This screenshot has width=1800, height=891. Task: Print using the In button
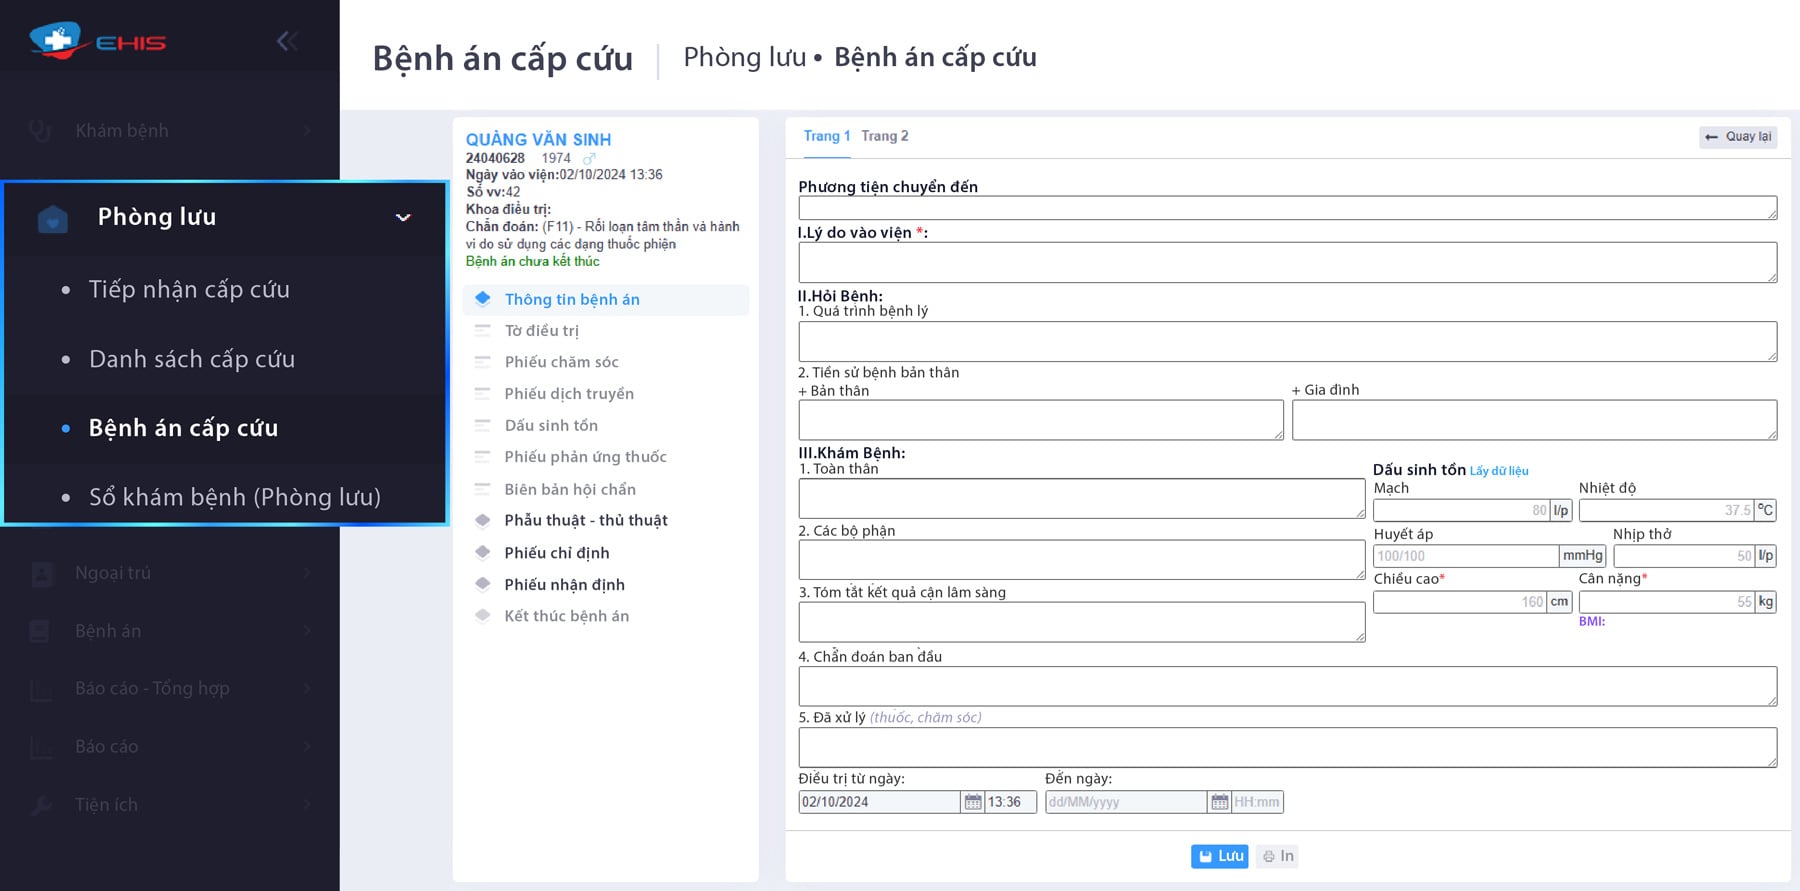coord(1278,856)
